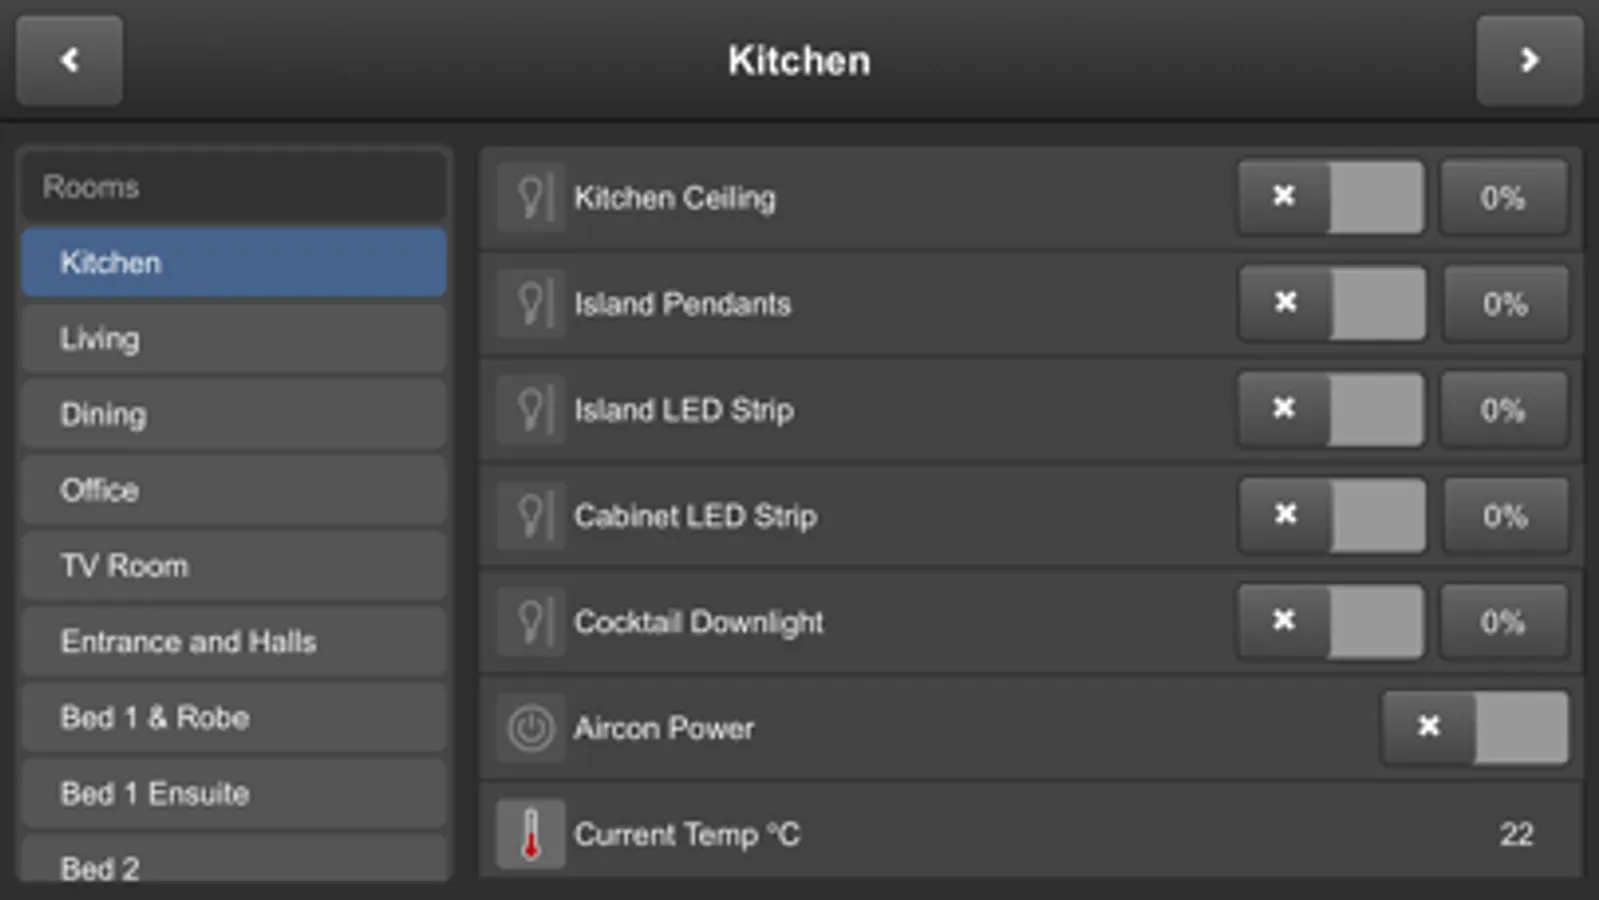Click the Cabinet LED Strip bulb icon
The width and height of the screenshot is (1599, 900).
531,516
